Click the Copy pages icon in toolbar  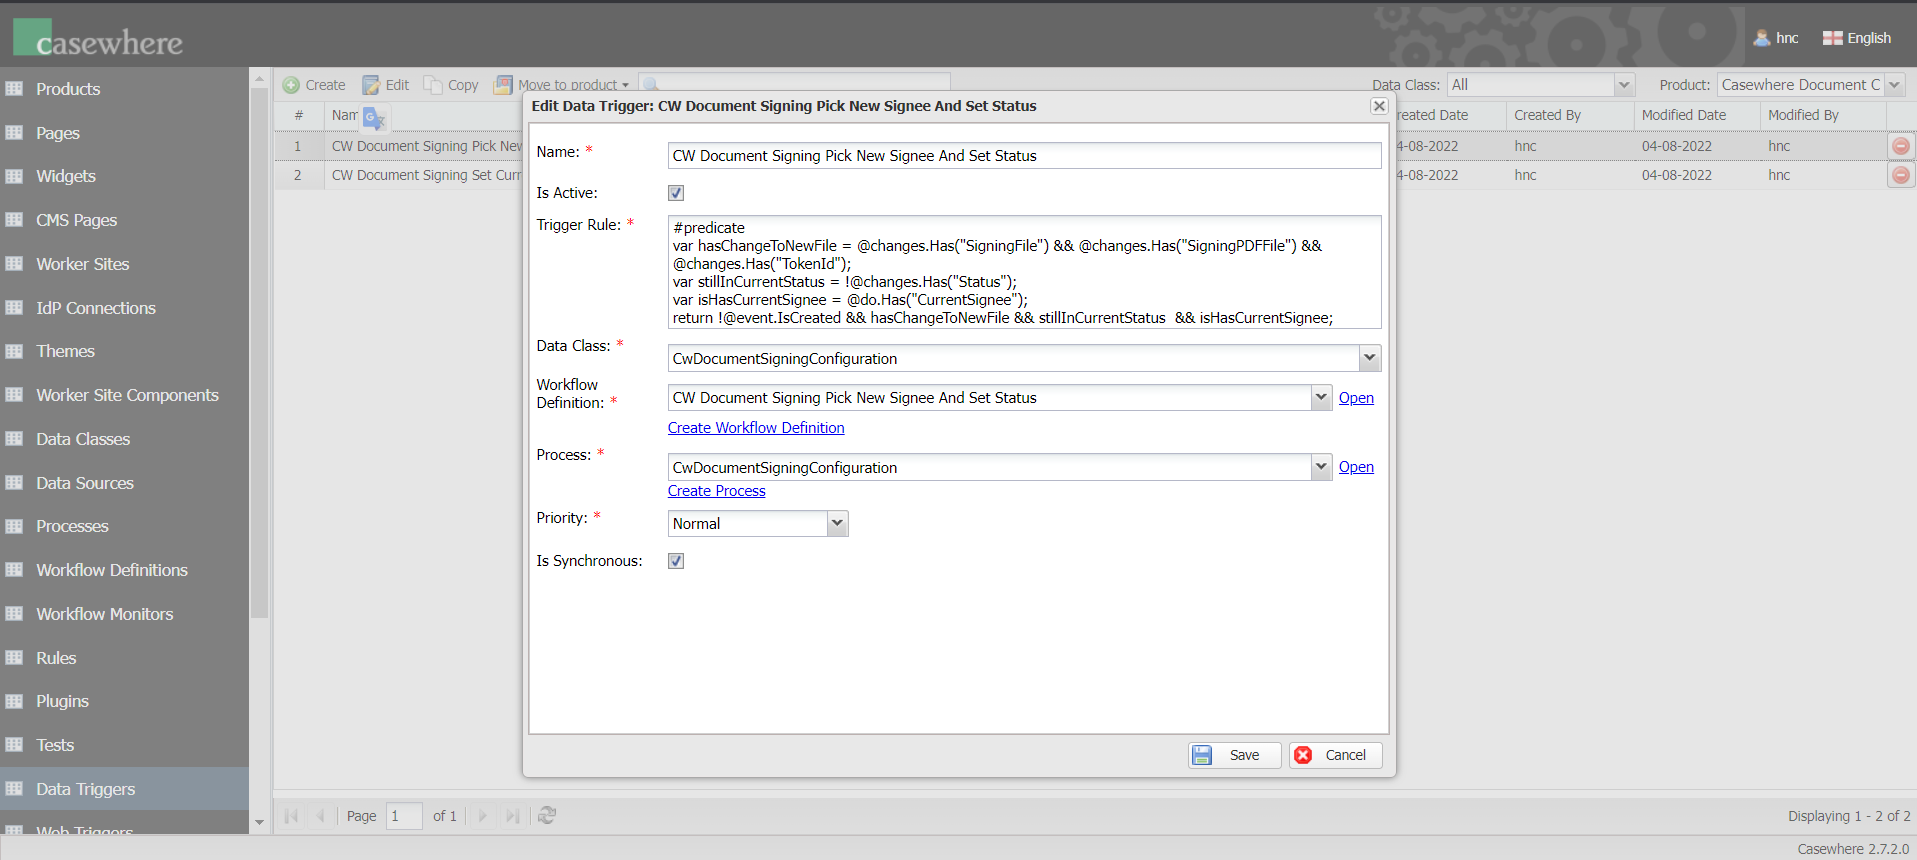pyautogui.click(x=432, y=85)
